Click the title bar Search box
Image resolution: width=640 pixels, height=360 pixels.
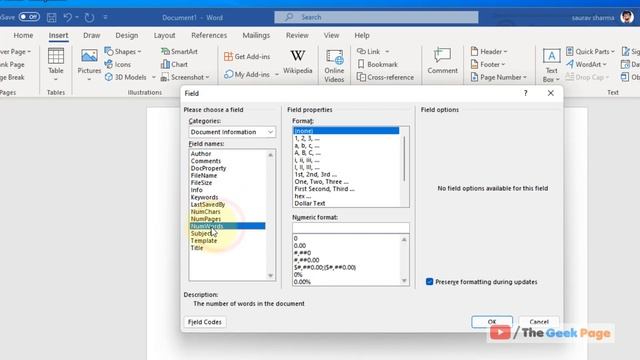(376, 17)
